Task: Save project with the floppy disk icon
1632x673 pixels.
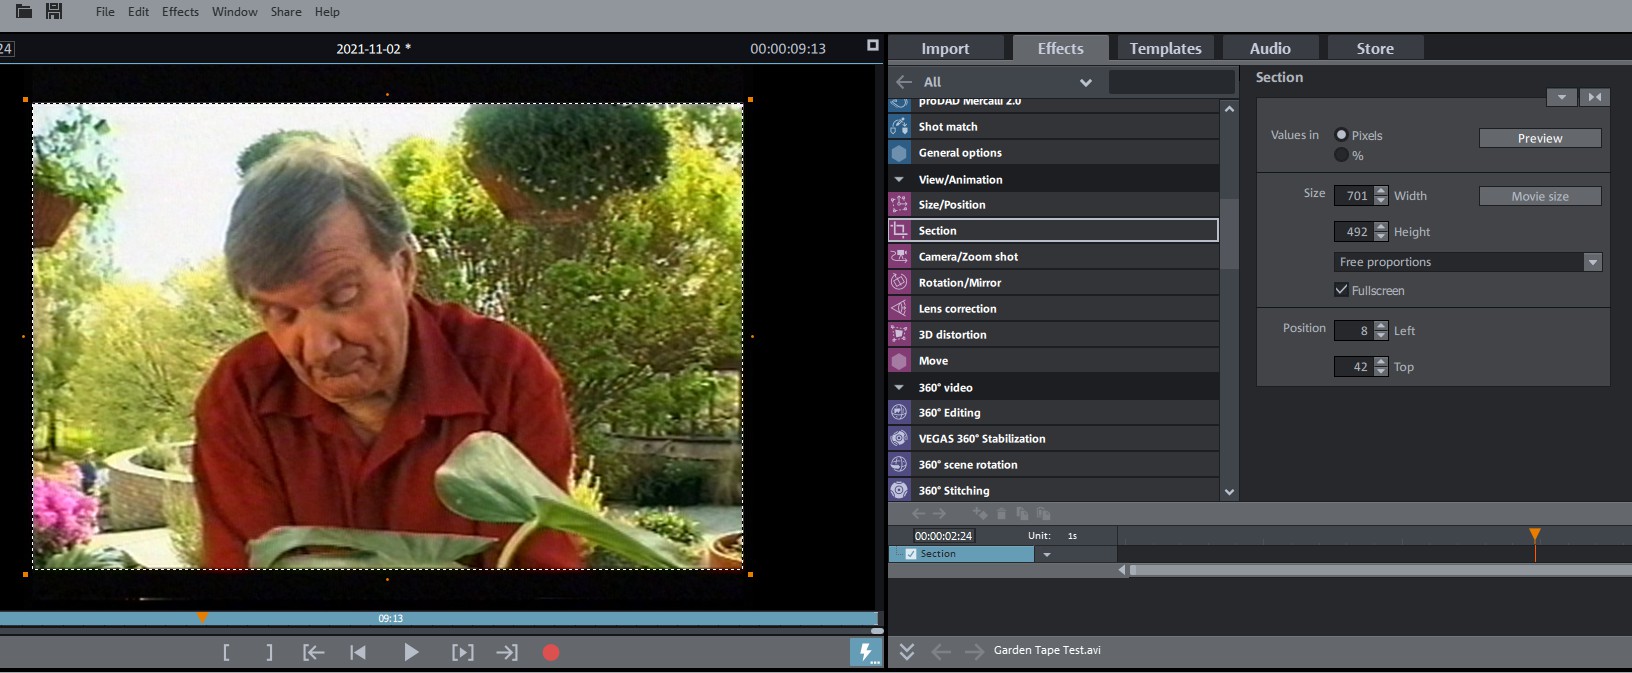Action: (x=54, y=11)
